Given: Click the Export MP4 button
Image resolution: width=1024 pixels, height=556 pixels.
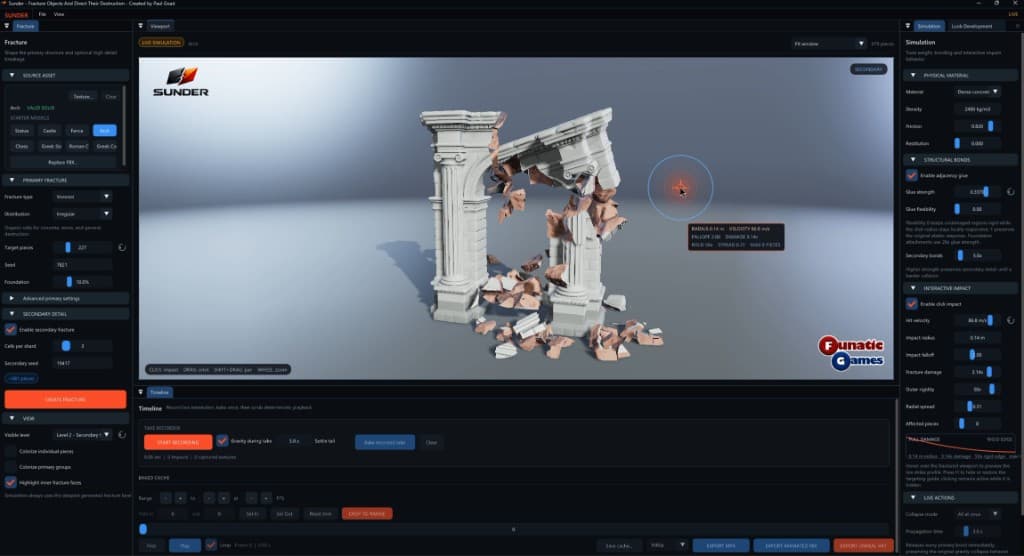Looking at the screenshot, I should 721,545.
